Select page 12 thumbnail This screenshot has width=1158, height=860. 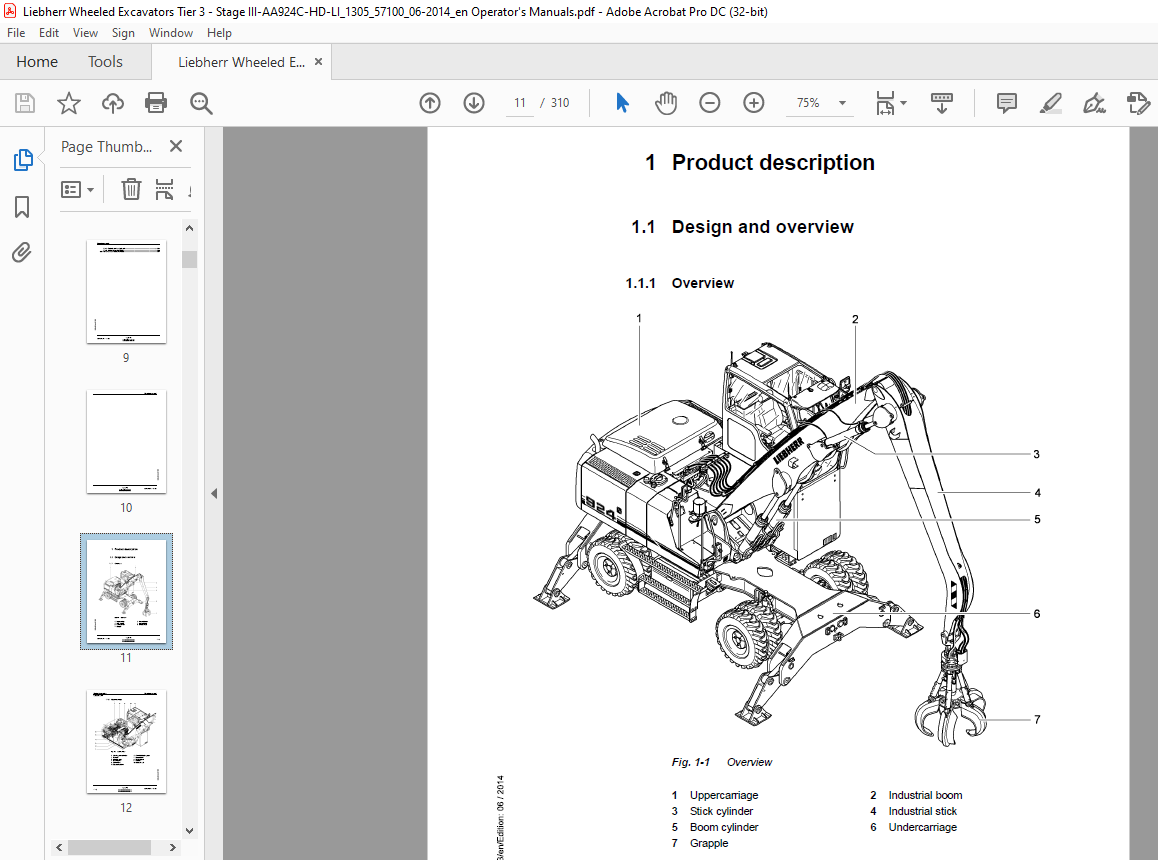coord(126,742)
